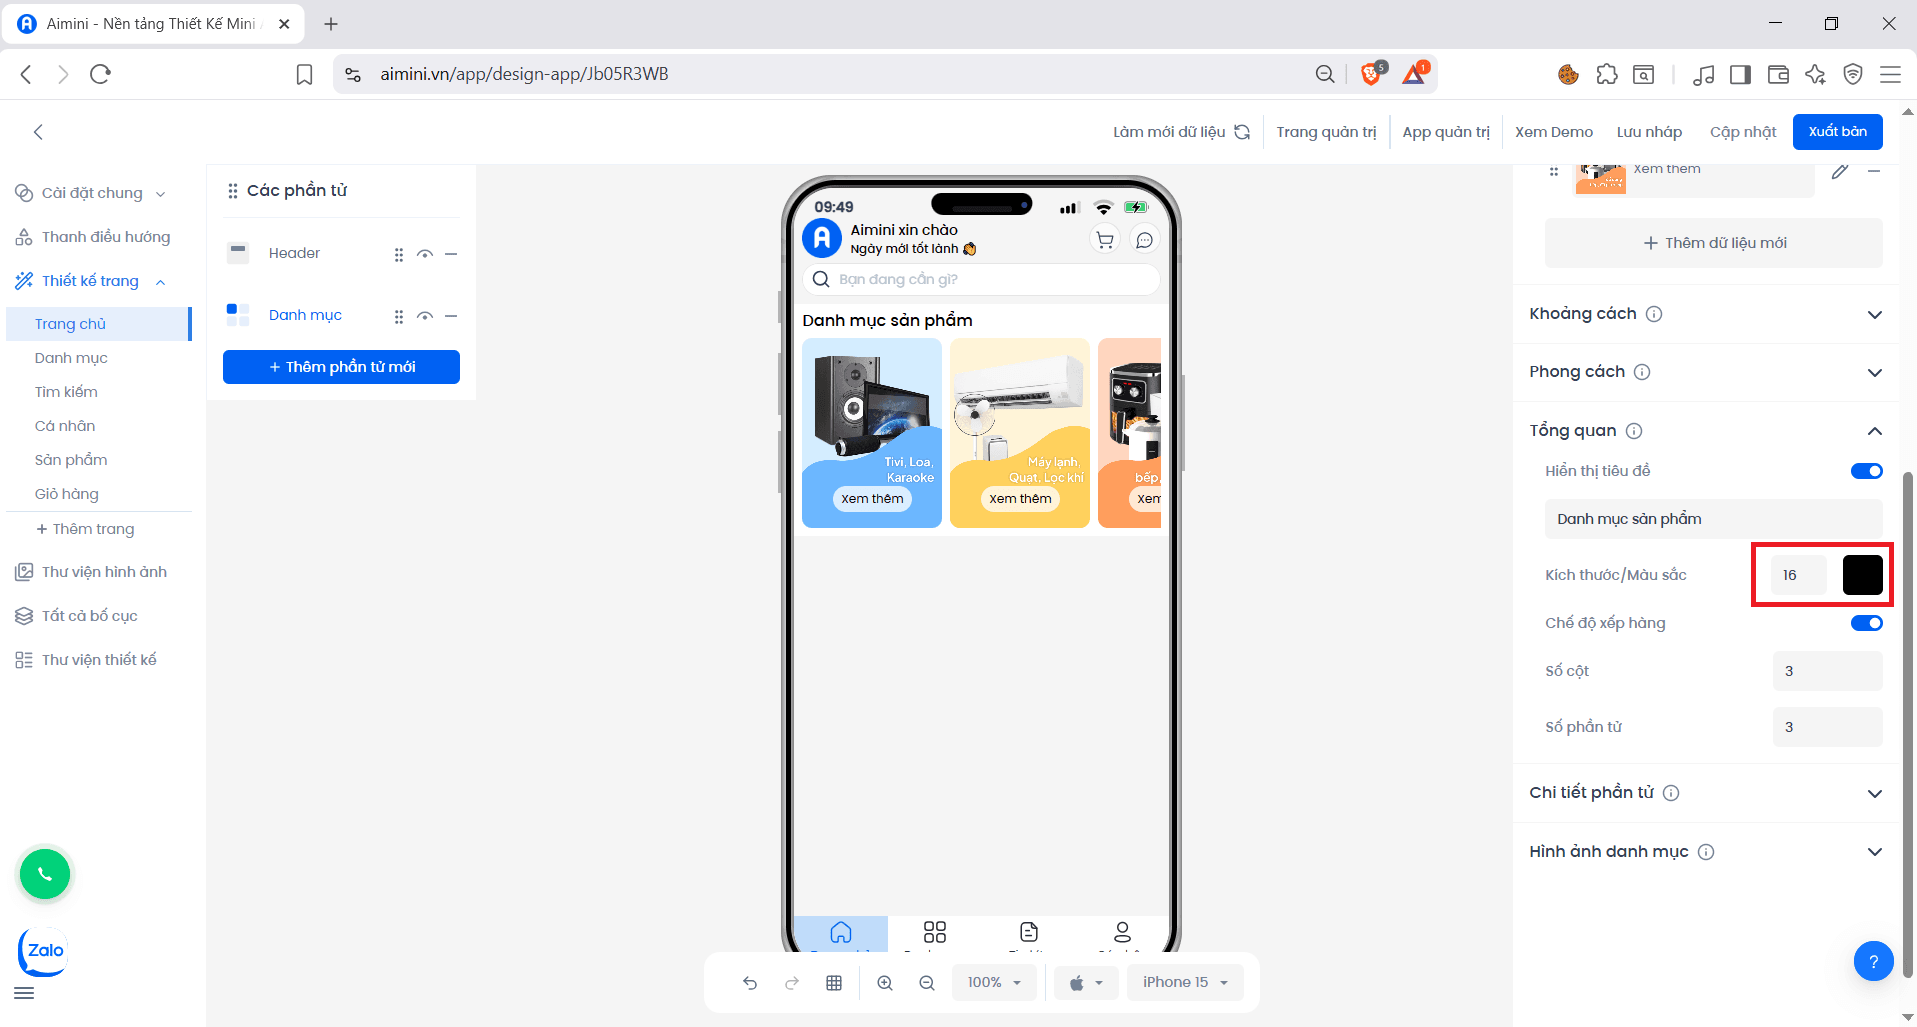The height and width of the screenshot is (1027, 1917).
Task: Open Thư viện hình ảnh in sidebar
Action: pos(104,572)
